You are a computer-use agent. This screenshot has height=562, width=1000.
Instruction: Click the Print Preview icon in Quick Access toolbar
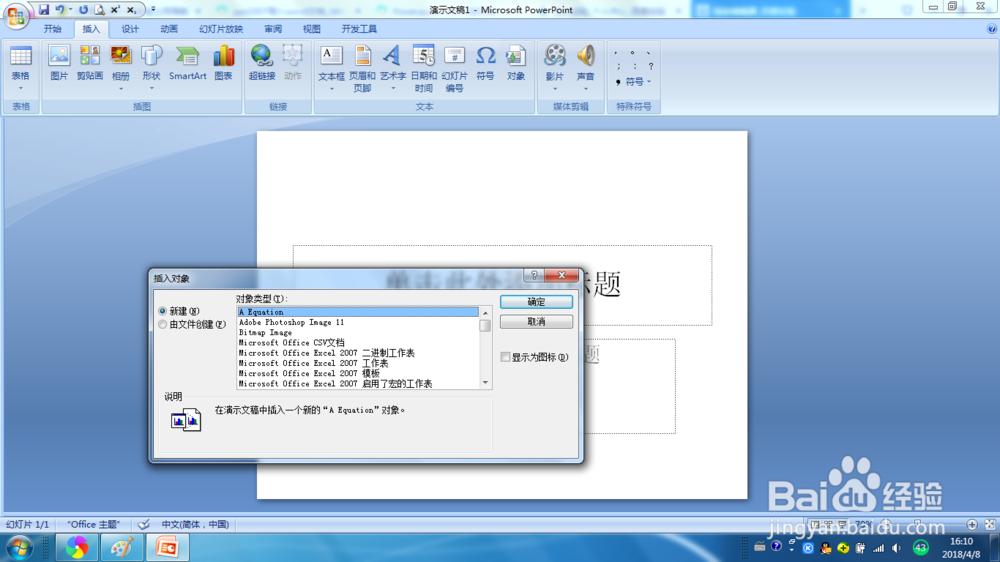(99, 10)
